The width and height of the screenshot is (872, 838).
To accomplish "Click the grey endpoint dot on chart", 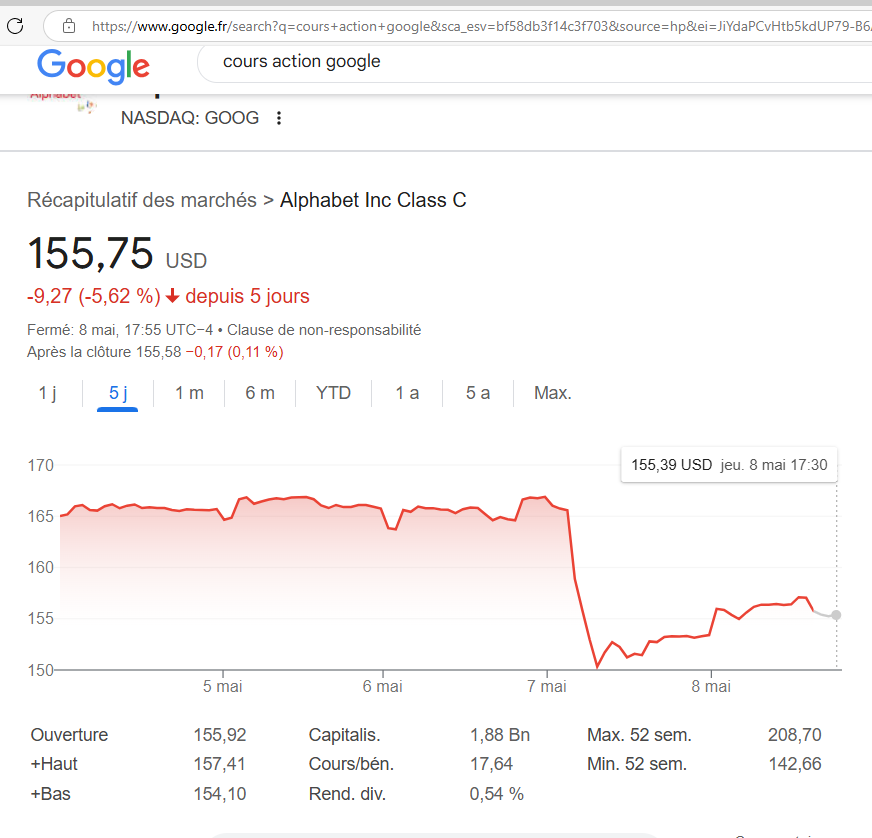I will click(836, 615).
